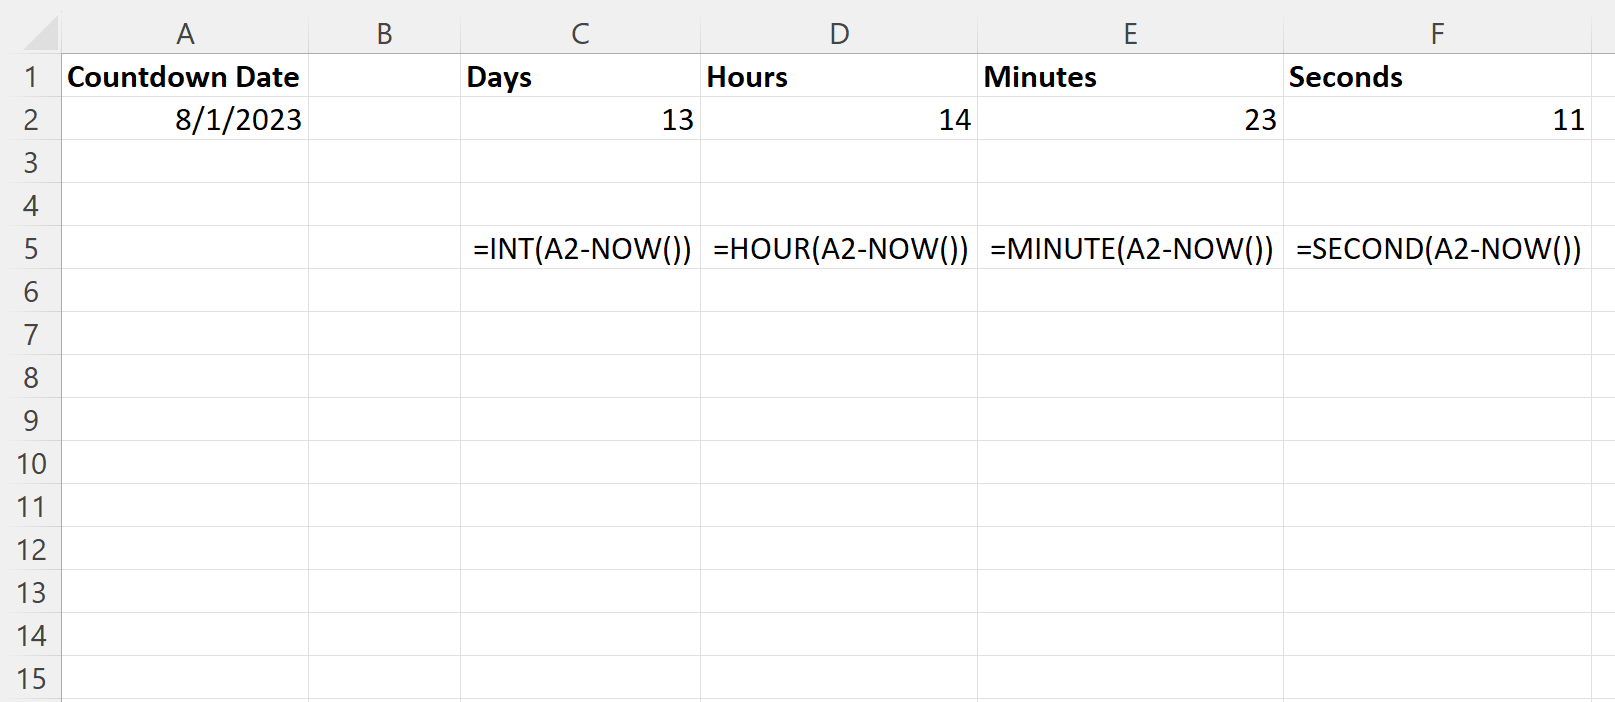Click the Seconds header cell
Image resolution: width=1615 pixels, height=702 pixels.
coord(1437,76)
